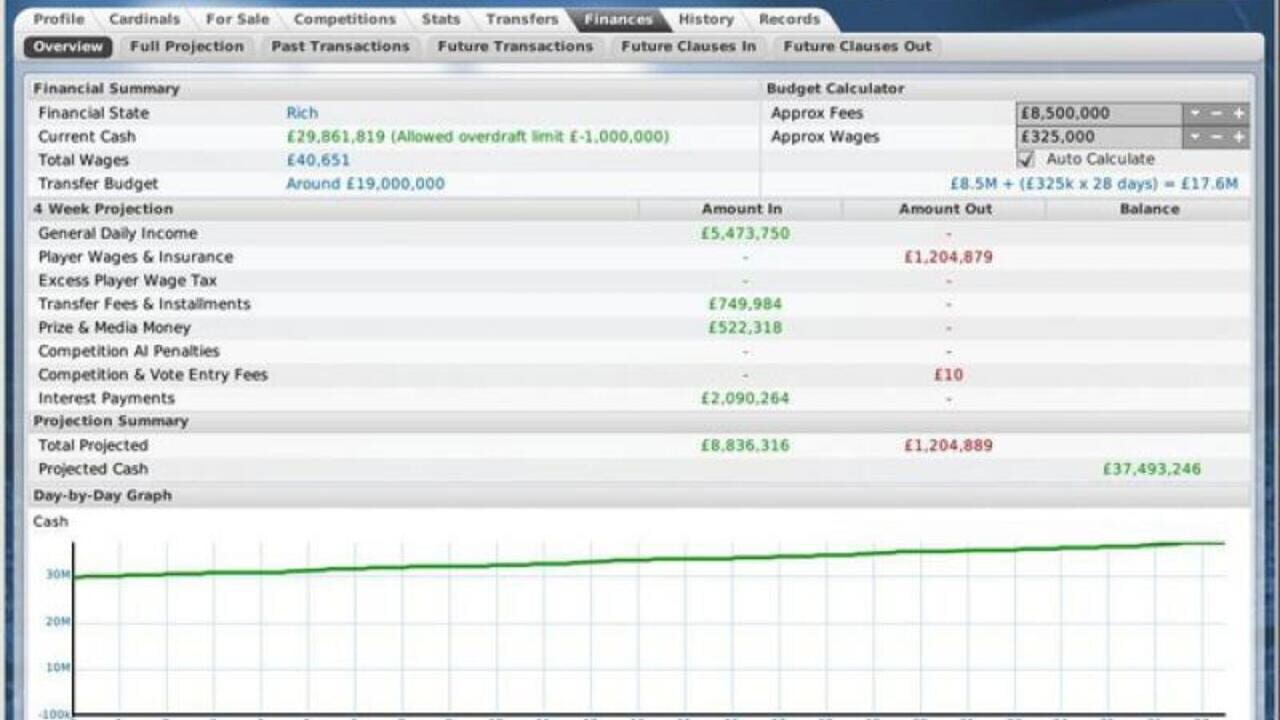Select the History tab
Image resolution: width=1280 pixels, height=720 pixels.
click(x=706, y=19)
